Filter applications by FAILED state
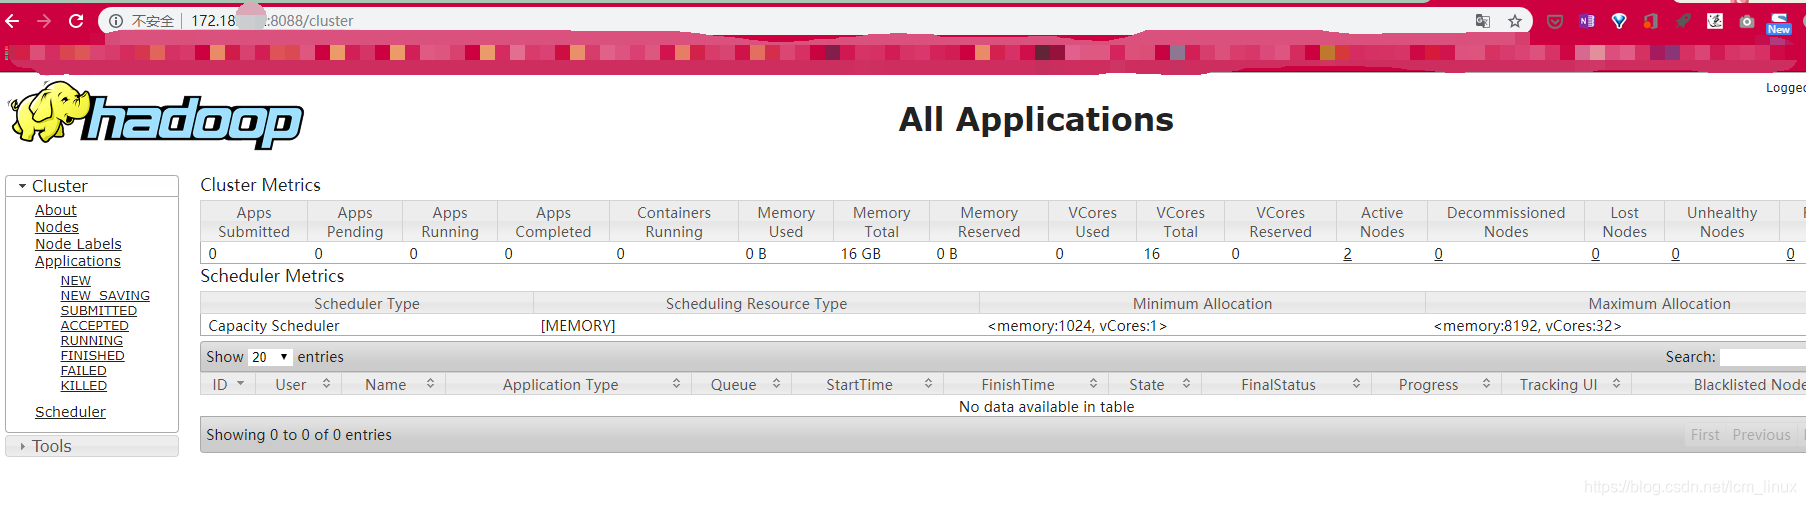Viewport: 1806px width, 505px height. point(84,371)
